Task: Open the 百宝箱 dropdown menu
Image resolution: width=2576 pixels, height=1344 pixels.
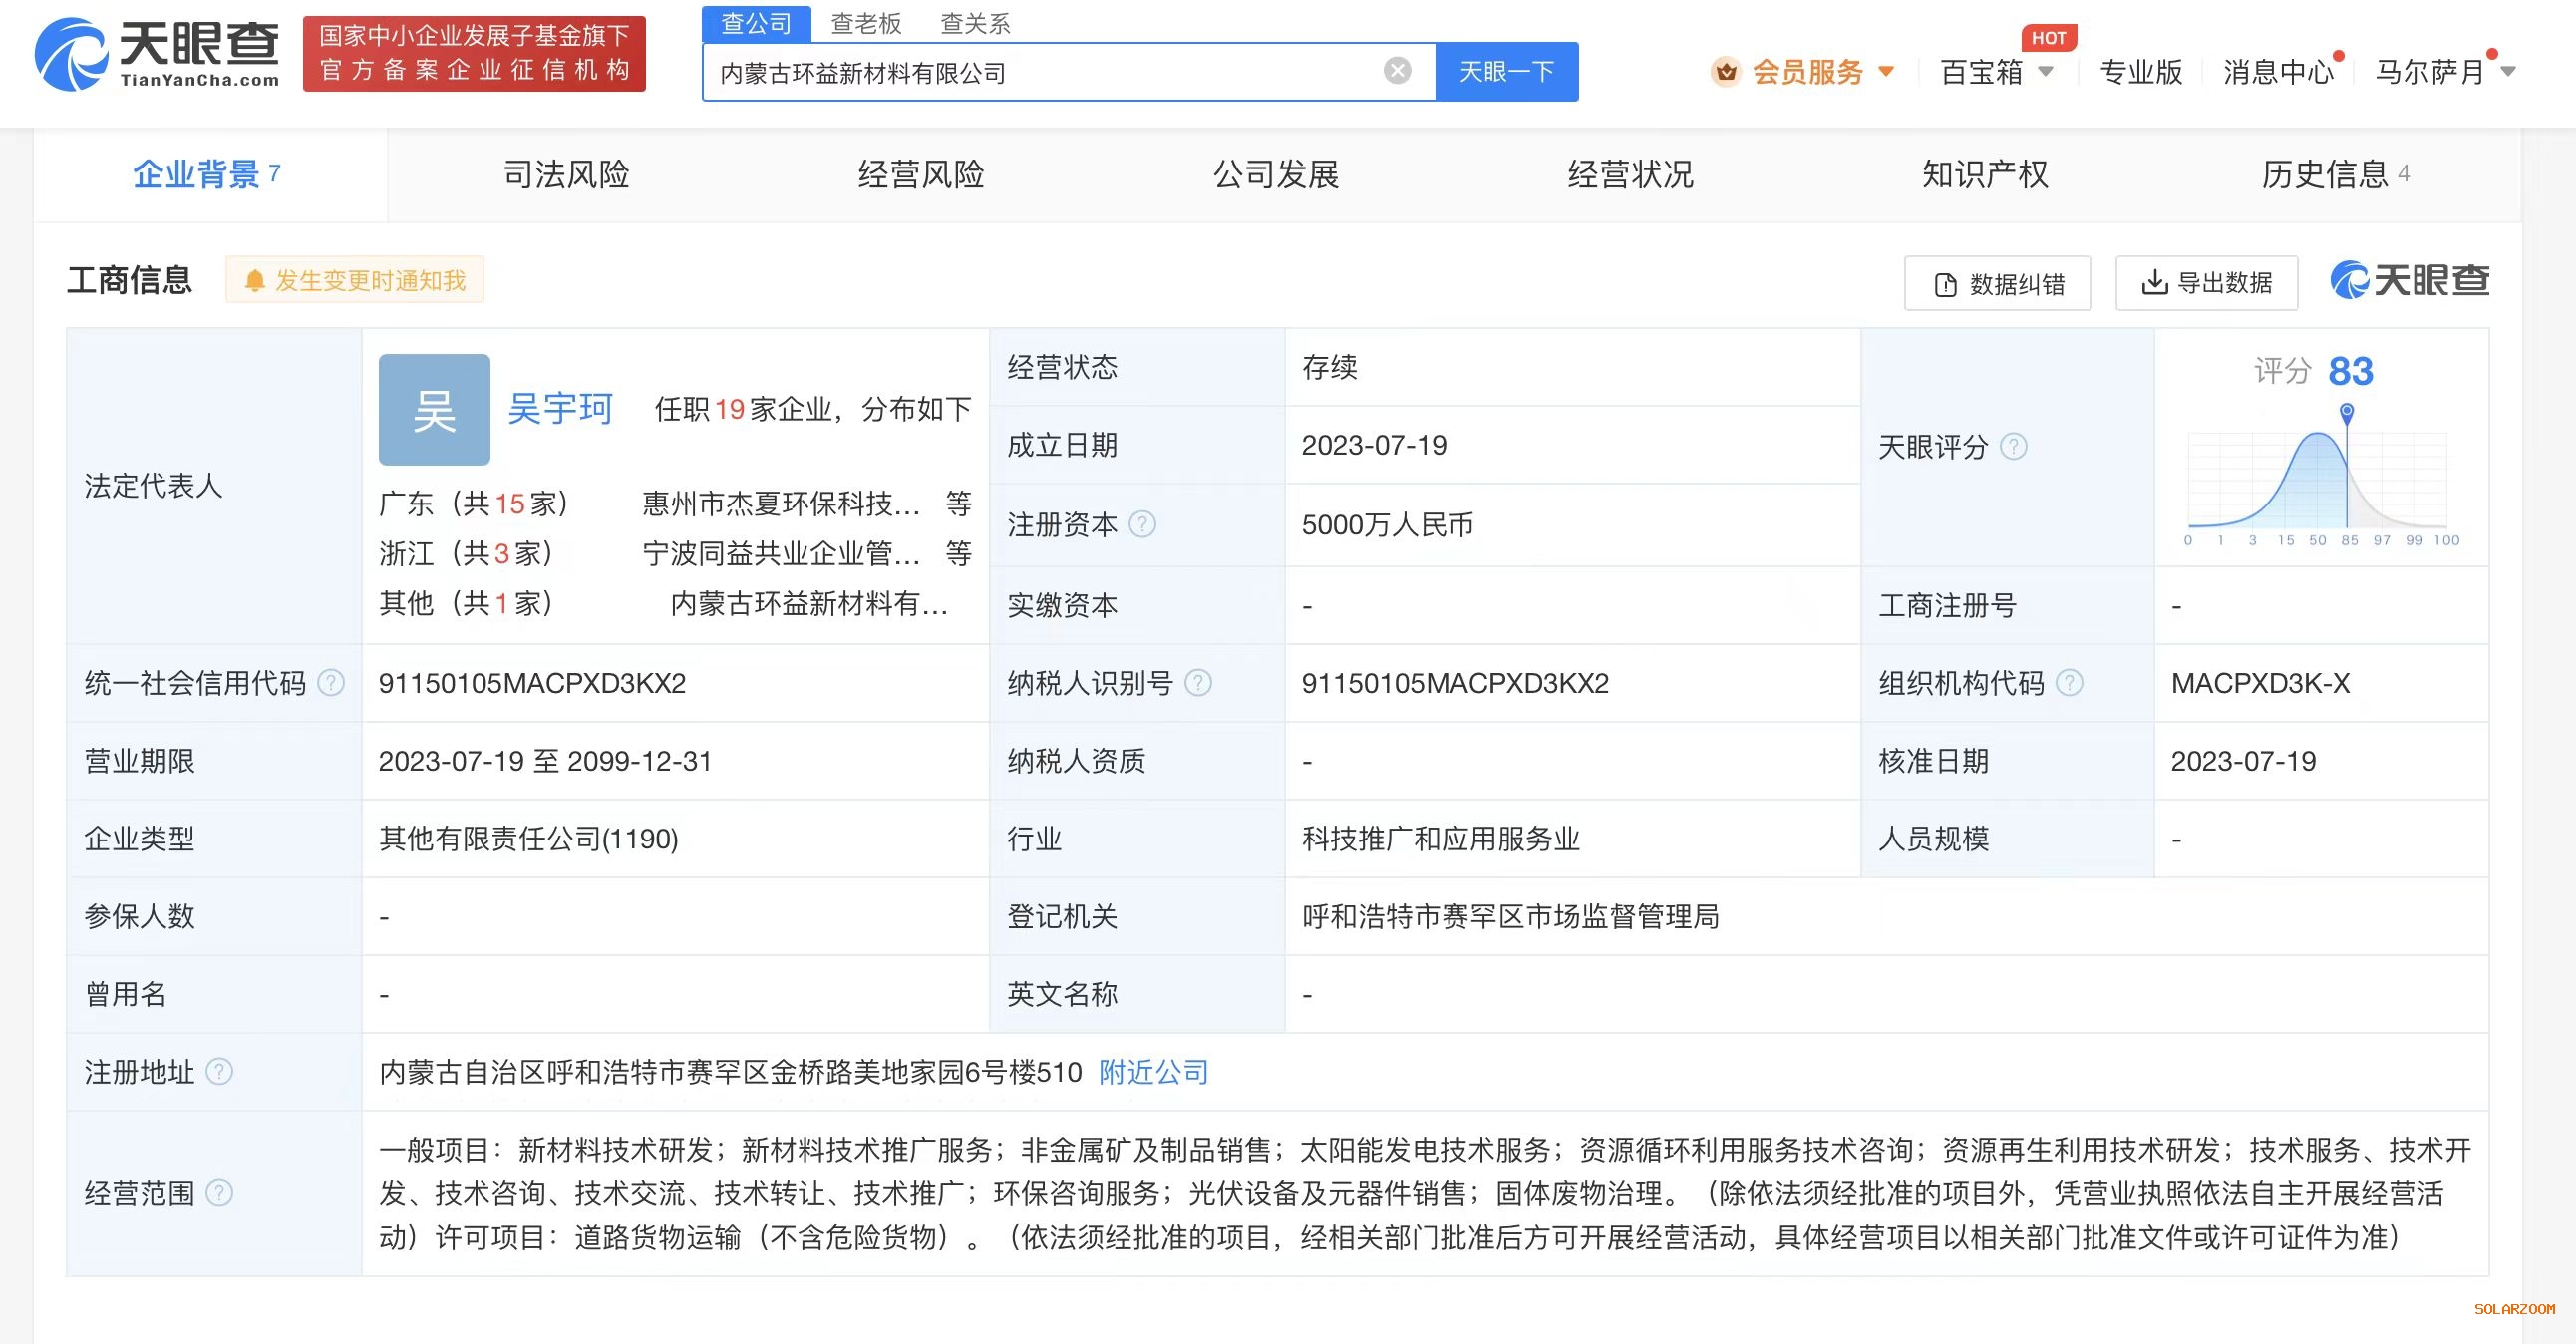Action: [x=1996, y=72]
